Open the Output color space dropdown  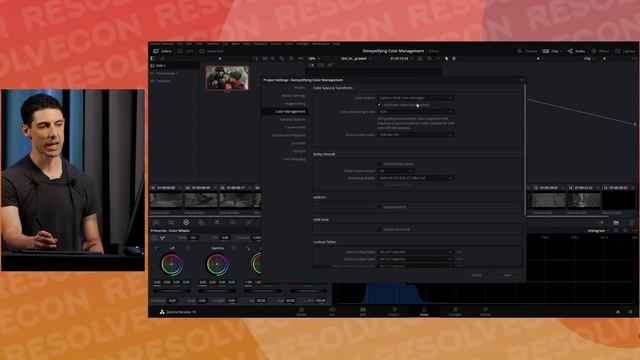415,135
